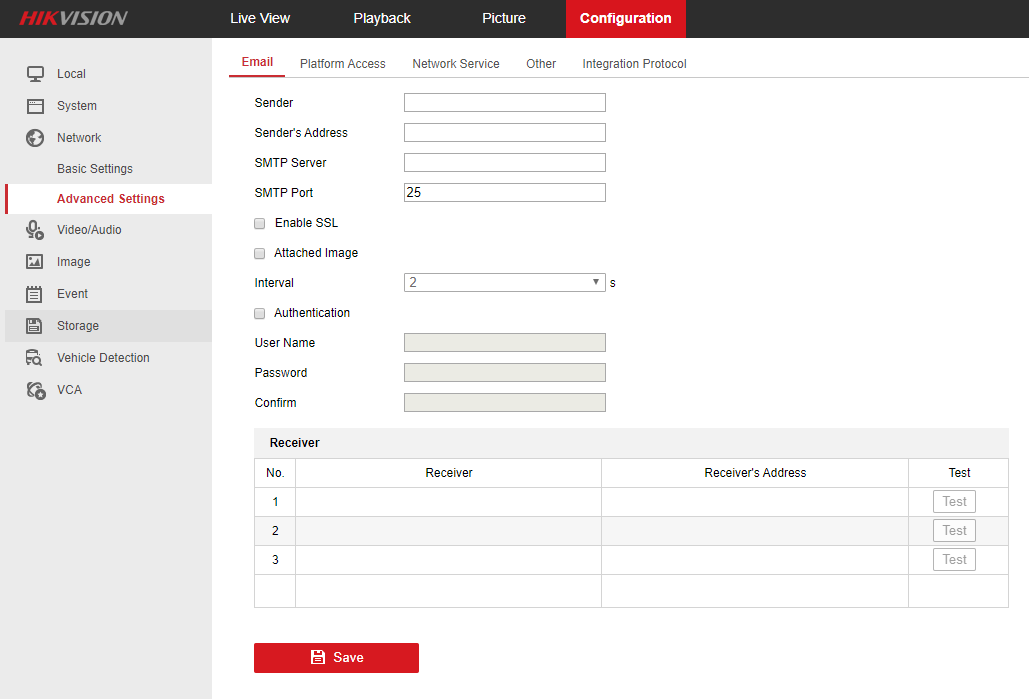
Task: Open Basic Settings under Network
Action: click(95, 169)
